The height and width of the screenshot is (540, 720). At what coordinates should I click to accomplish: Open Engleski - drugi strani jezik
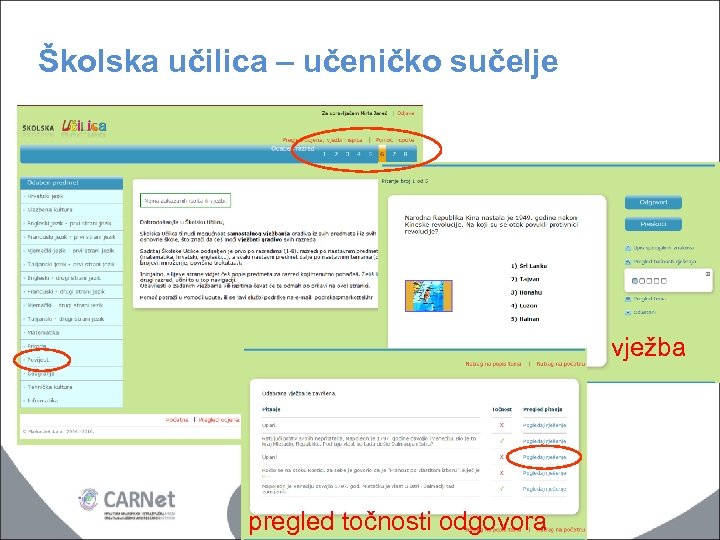coord(72,278)
